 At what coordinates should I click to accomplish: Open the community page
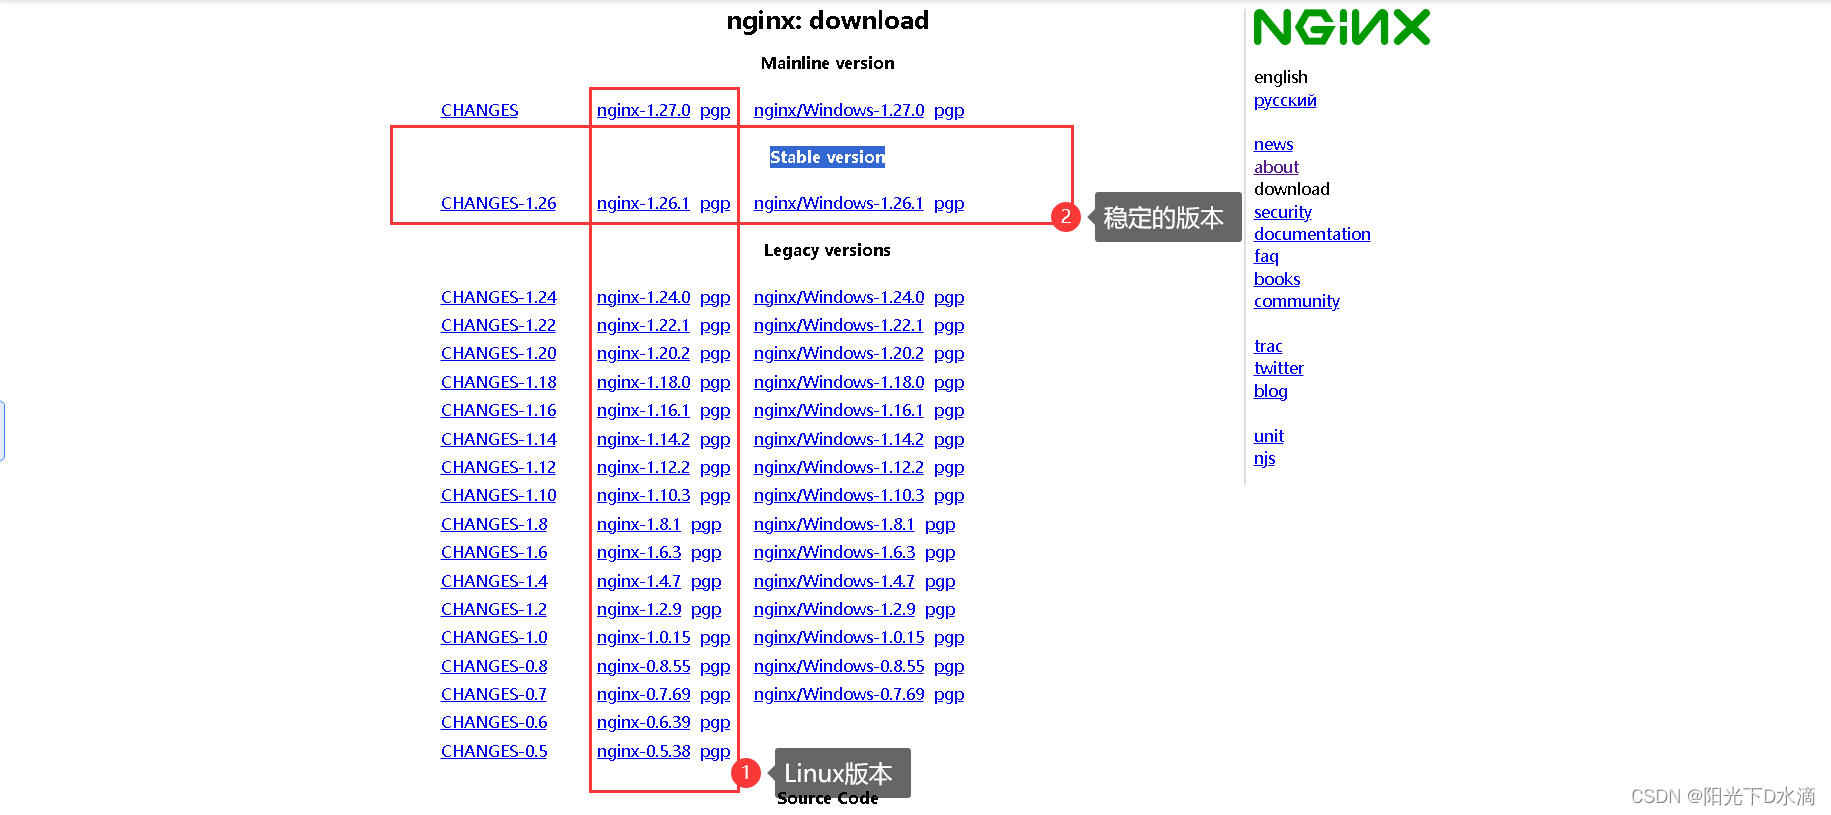click(x=1296, y=301)
